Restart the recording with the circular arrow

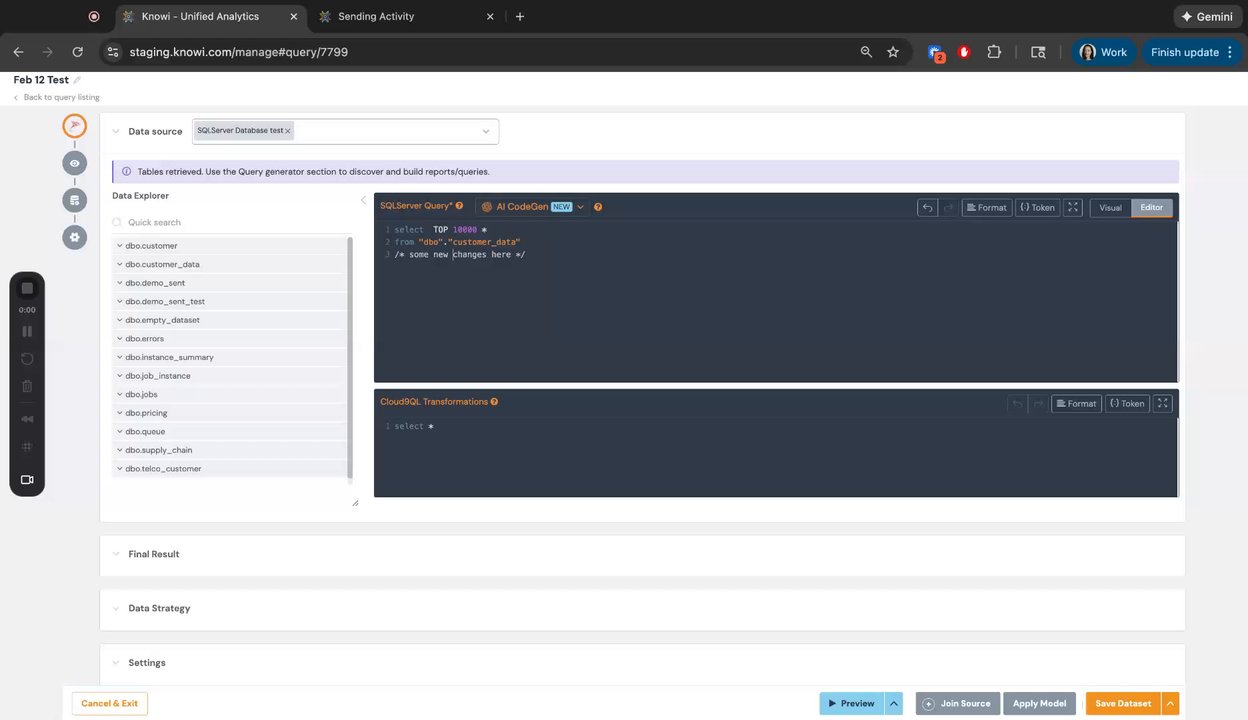[x=27, y=358]
